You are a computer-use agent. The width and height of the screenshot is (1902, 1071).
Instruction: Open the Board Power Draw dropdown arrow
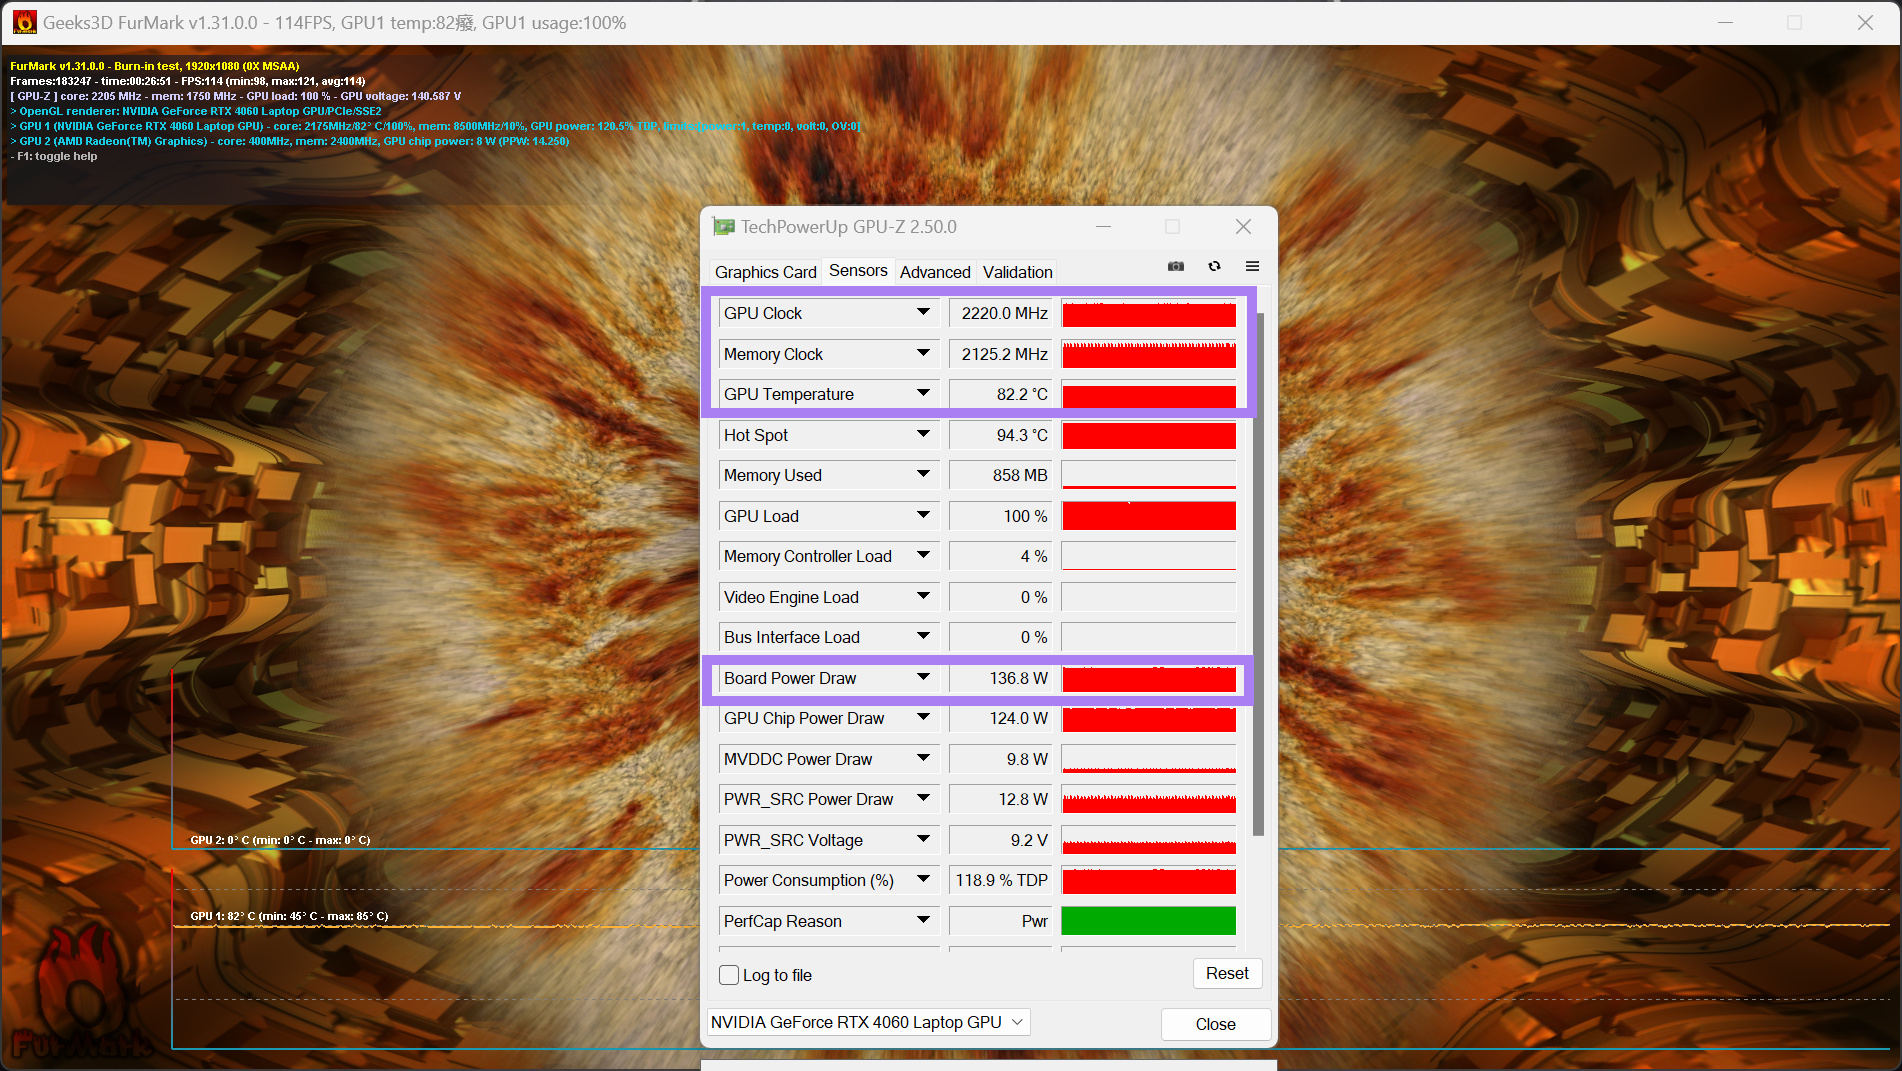pyautogui.click(x=923, y=678)
